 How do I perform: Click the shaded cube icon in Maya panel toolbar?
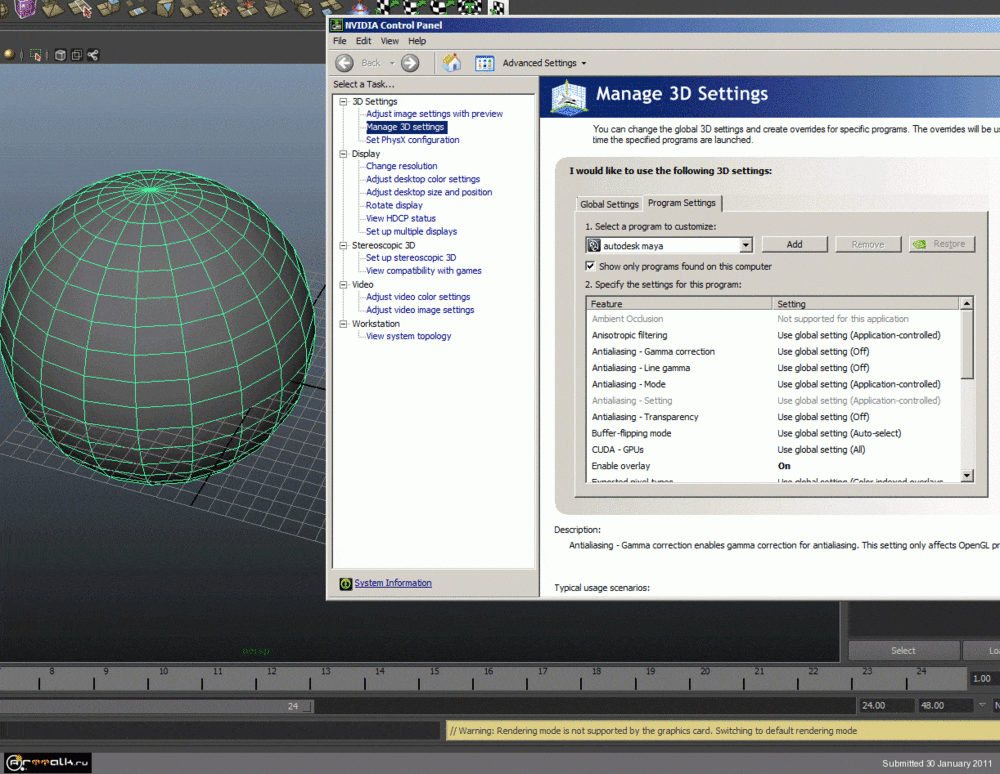pyautogui.click(x=60, y=55)
